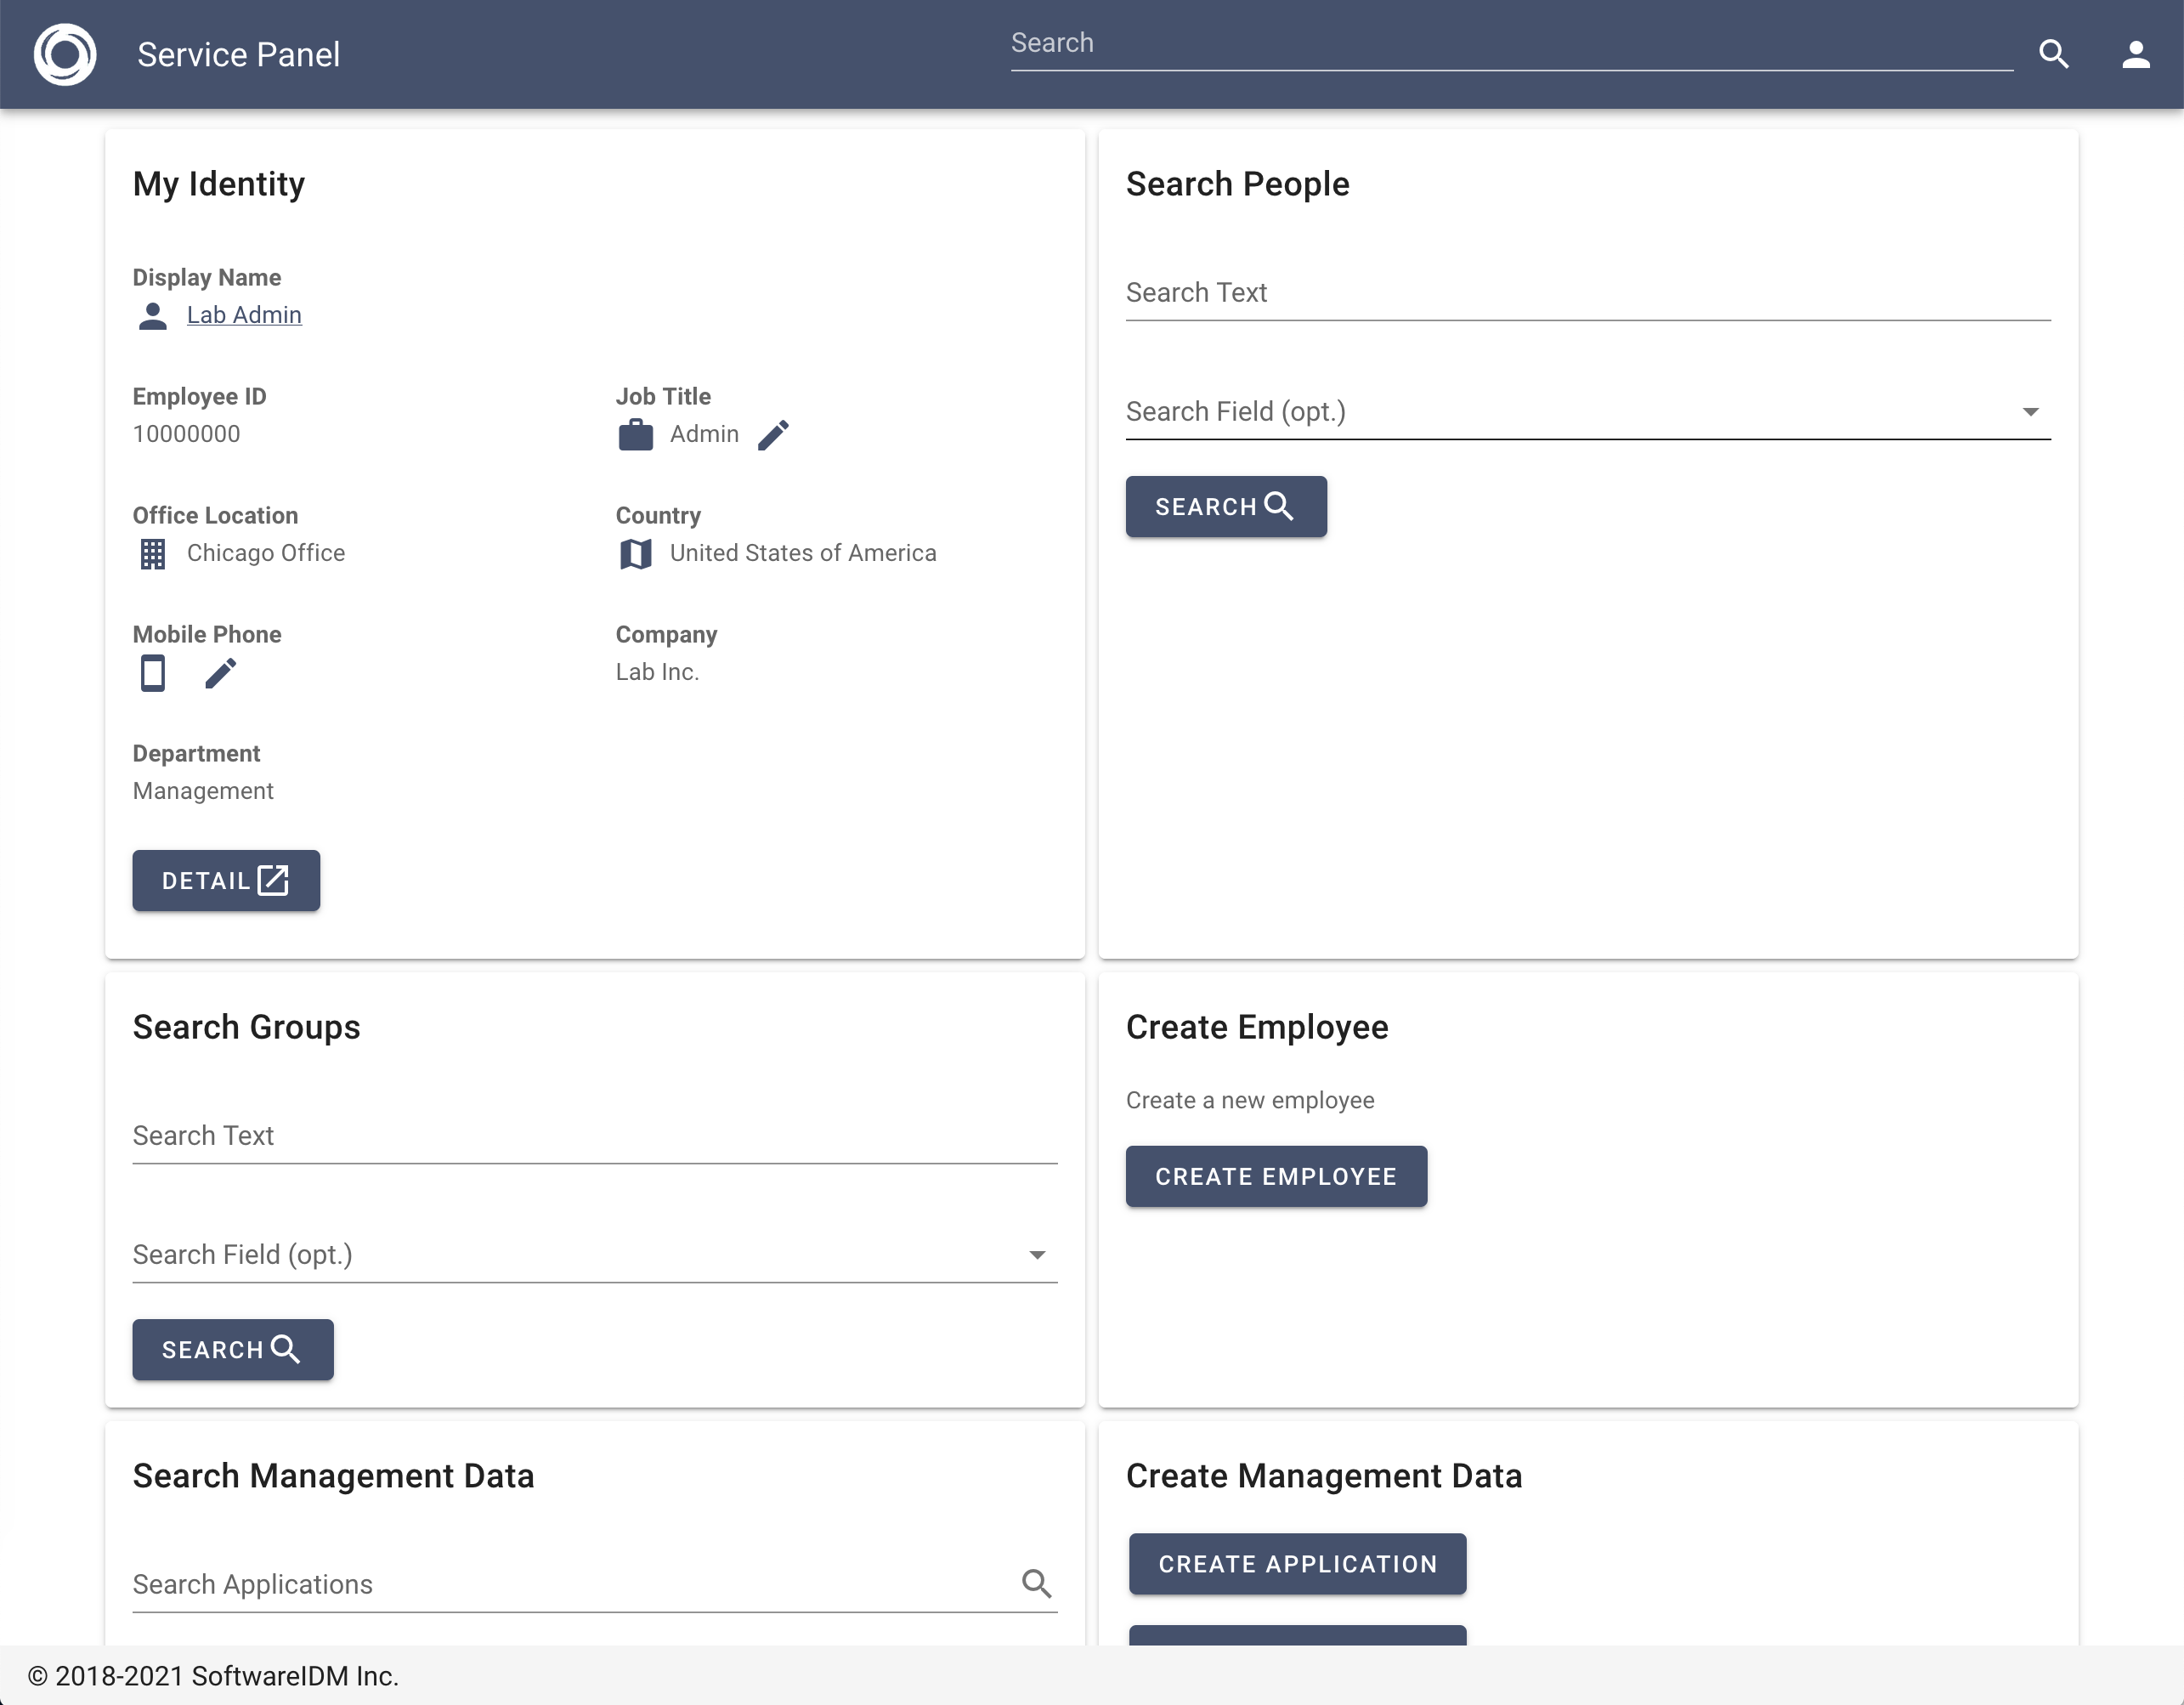Click the Lab Inc. company value
The width and height of the screenshot is (2184, 1705).
tap(657, 672)
